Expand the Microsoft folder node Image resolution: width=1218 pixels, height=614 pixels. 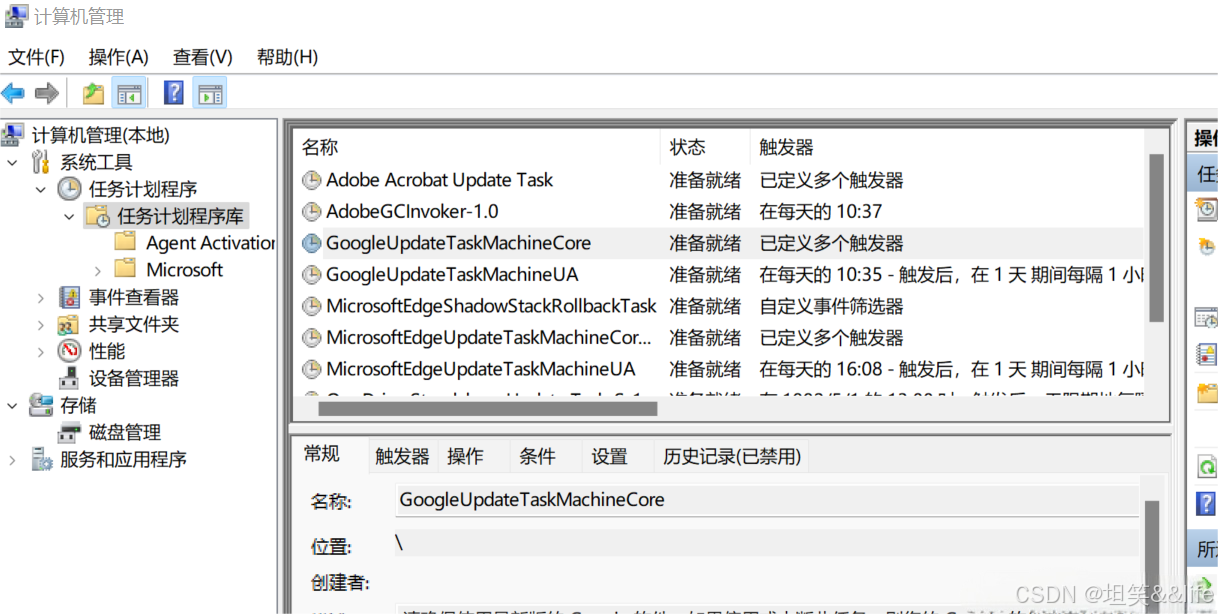[x=97, y=270]
